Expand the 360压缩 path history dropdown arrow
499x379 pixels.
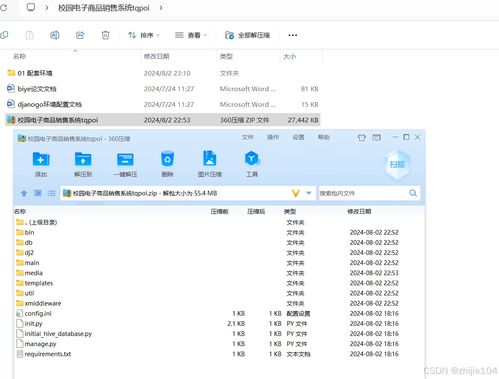[309, 193]
